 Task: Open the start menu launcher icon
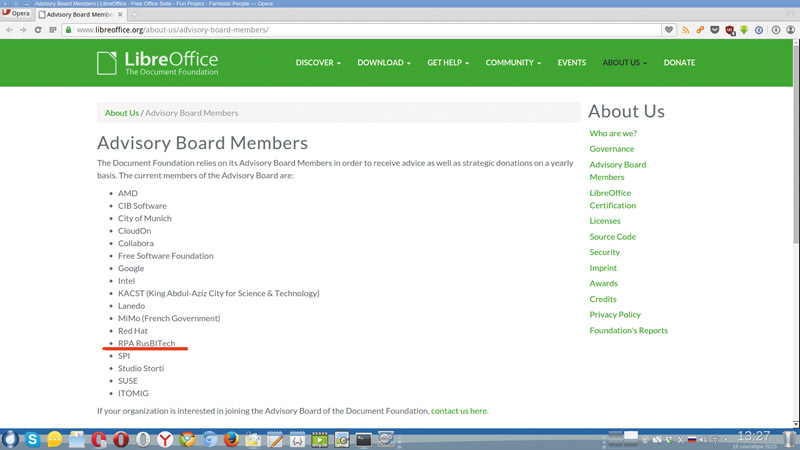coord(10,439)
